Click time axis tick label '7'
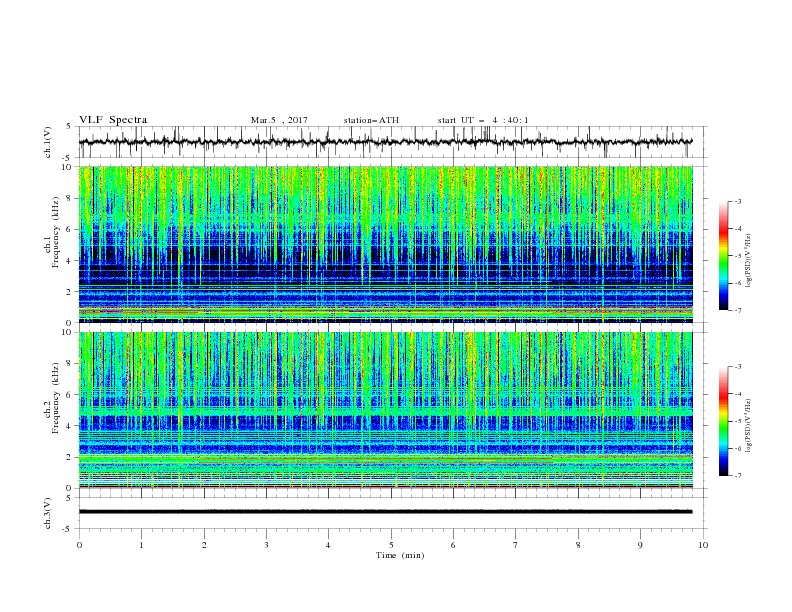The height and width of the screenshot is (612, 792). pyautogui.click(x=516, y=545)
